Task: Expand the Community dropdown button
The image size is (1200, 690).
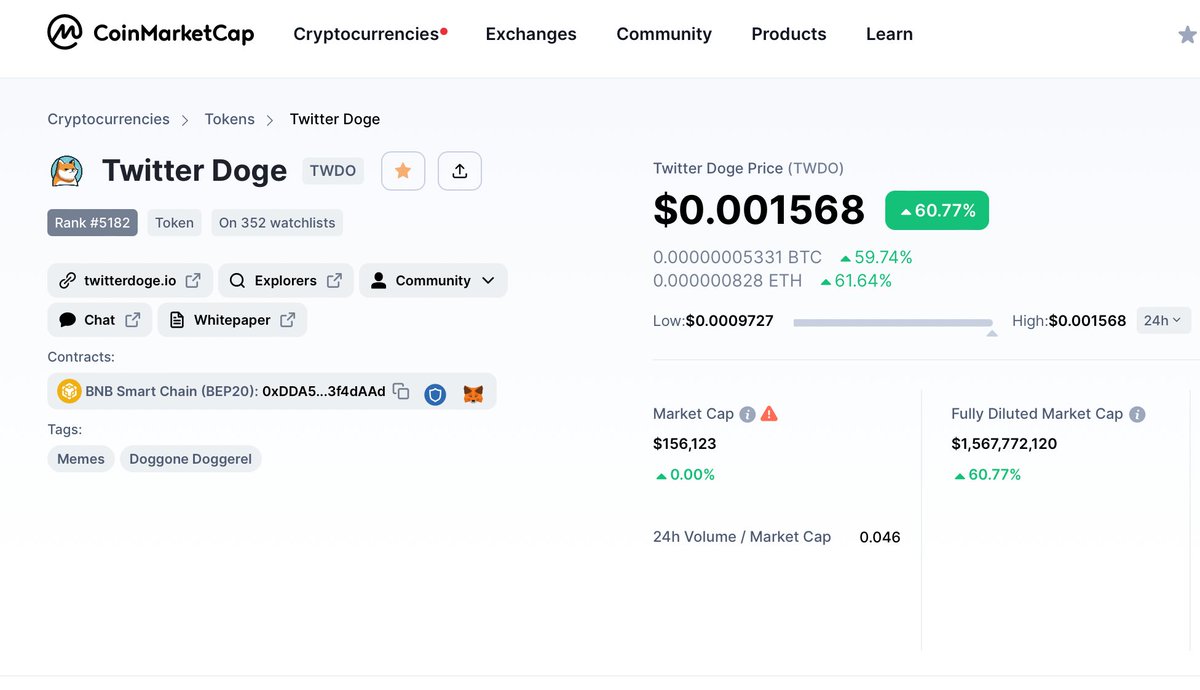Action: pyautogui.click(x=433, y=280)
